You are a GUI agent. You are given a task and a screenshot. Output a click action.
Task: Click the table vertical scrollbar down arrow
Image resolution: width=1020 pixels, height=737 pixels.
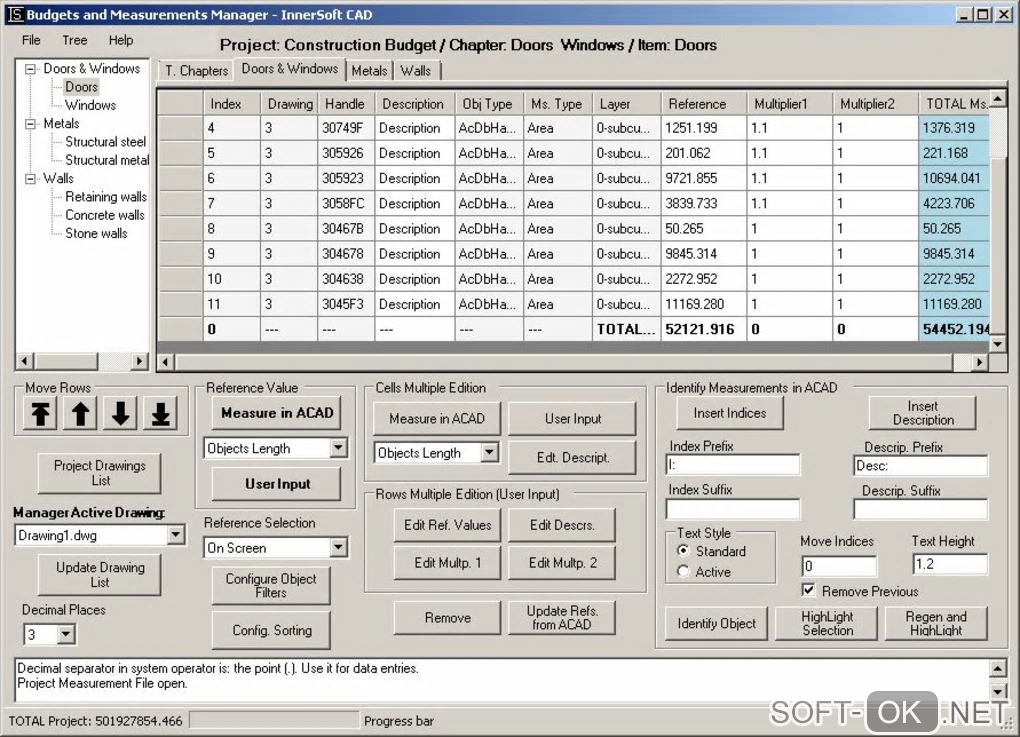[x=997, y=344]
